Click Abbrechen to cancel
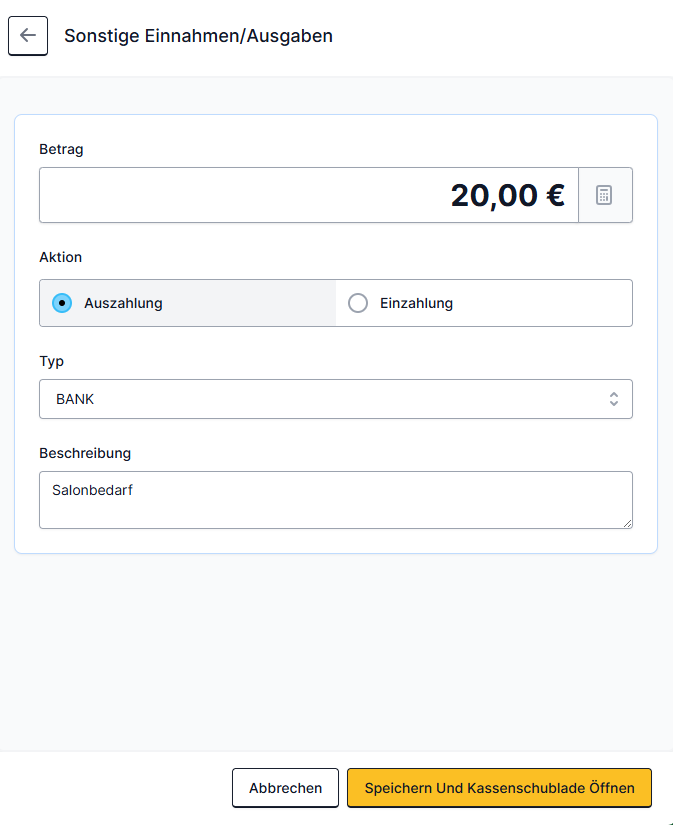The image size is (673, 825). 285,788
